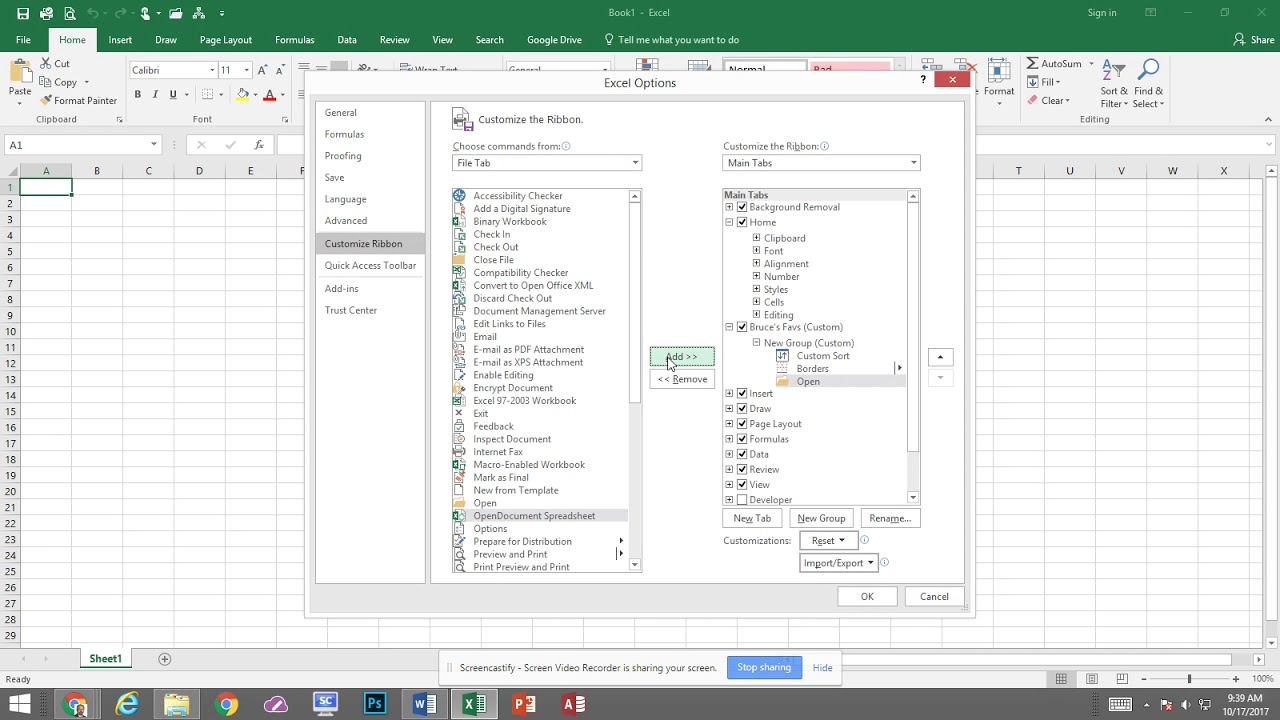1280x720 pixels.
Task: Click the Format cells icon in the ribbon
Action: pos(998,71)
